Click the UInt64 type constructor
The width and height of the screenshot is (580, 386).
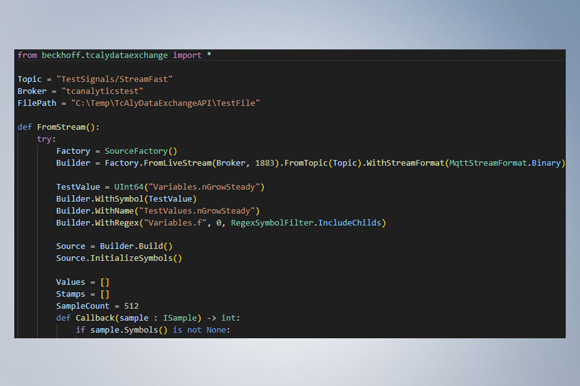click(129, 187)
